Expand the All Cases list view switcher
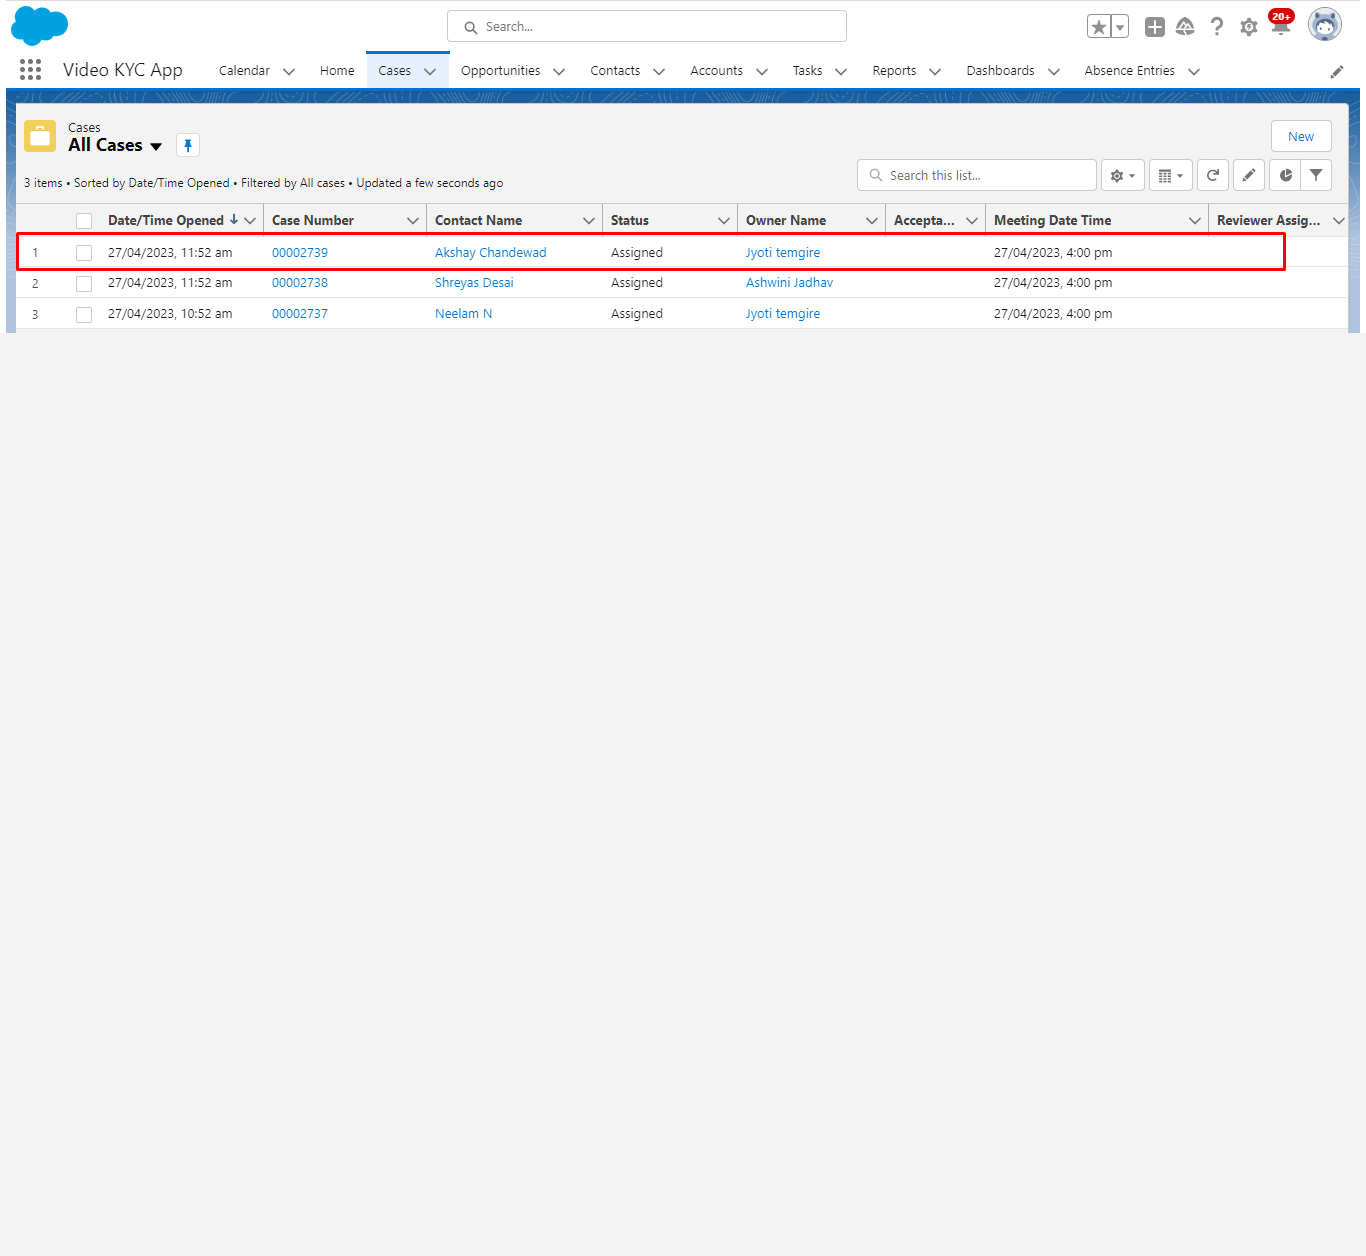Viewport: 1366px width, 1256px height. 156,146
